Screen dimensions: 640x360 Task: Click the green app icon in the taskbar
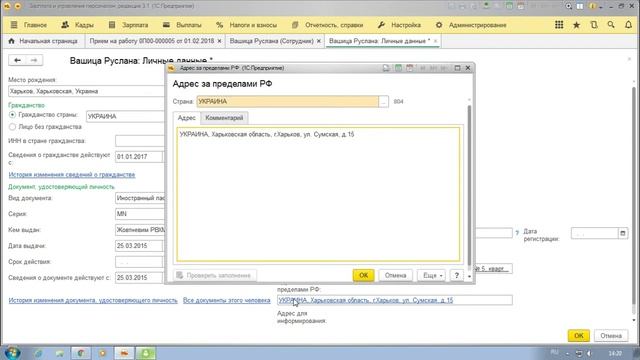click(x=146, y=353)
